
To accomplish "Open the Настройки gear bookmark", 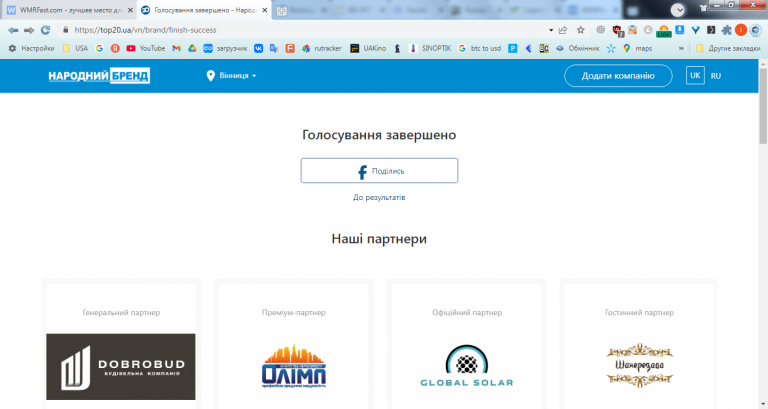I will [31, 48].
